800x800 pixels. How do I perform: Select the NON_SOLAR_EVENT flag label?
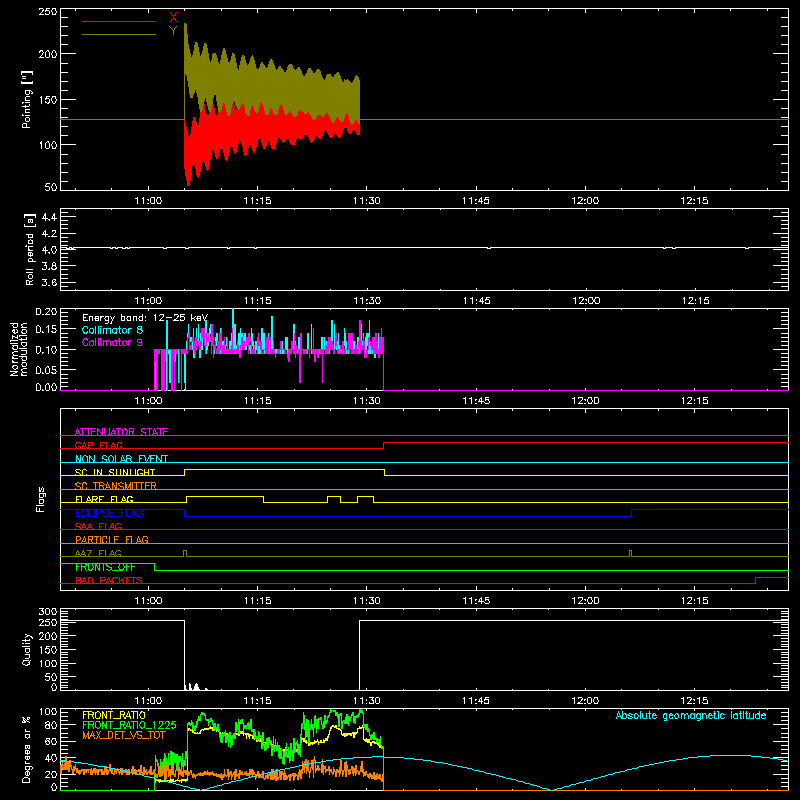pyautogui.click(x=121, y=459)
